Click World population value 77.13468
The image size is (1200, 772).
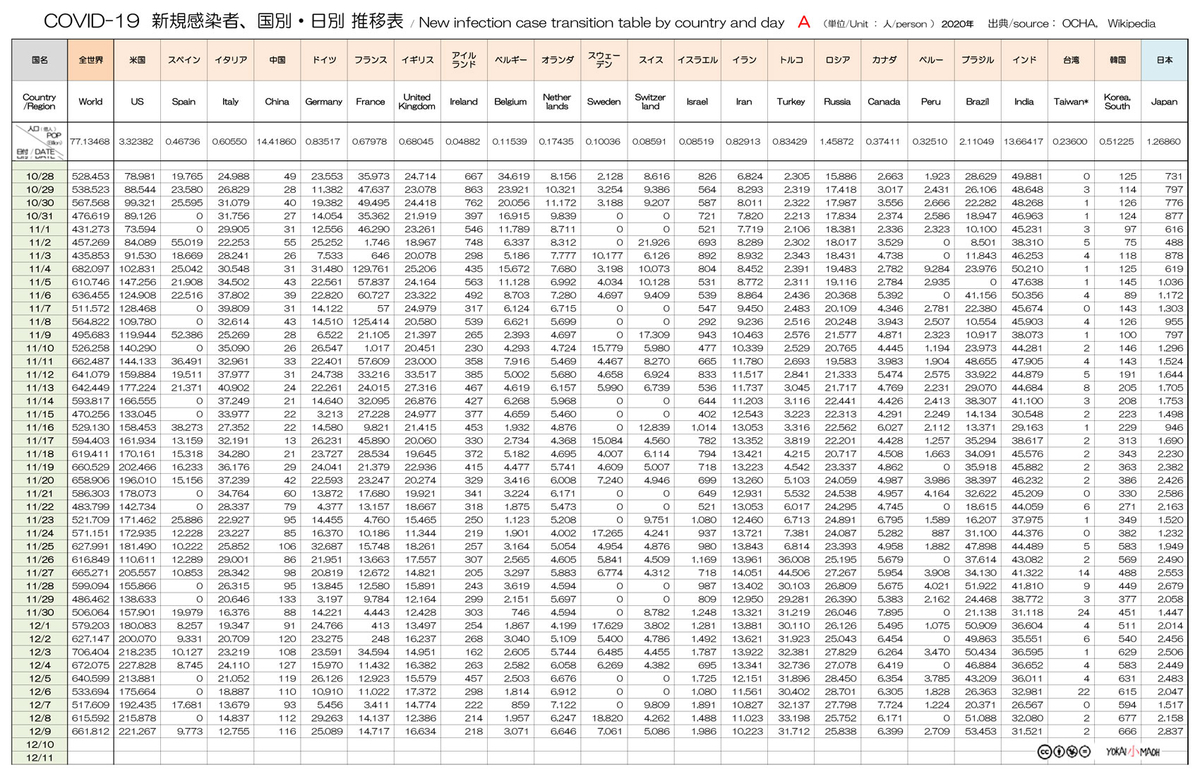[x=91, y=142]
